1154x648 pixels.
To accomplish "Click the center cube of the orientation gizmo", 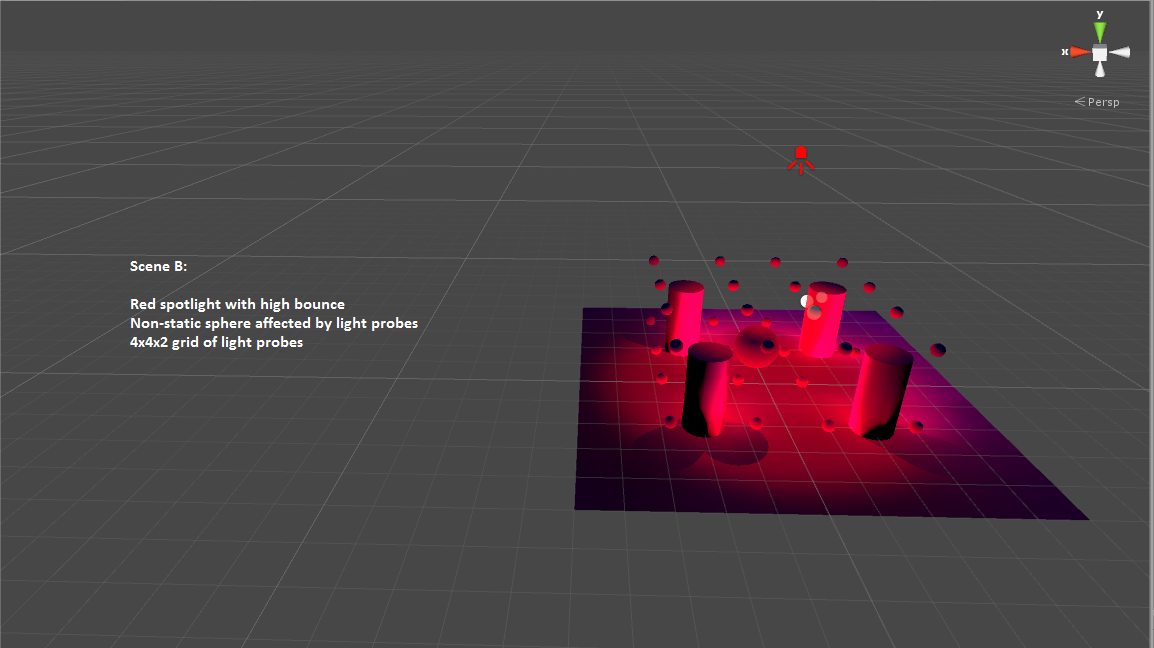I will pyautogui.click(x=1098, y=51).
